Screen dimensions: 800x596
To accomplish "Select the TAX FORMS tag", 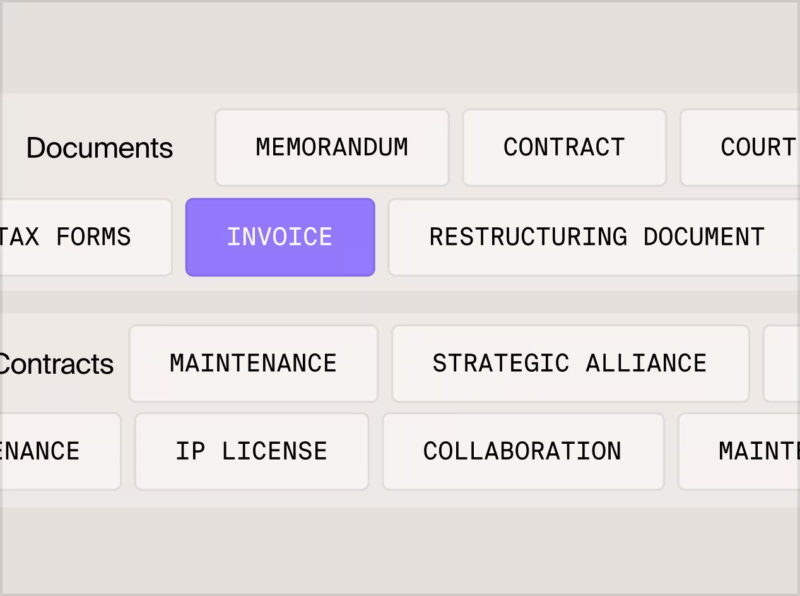I will [85, 238].
